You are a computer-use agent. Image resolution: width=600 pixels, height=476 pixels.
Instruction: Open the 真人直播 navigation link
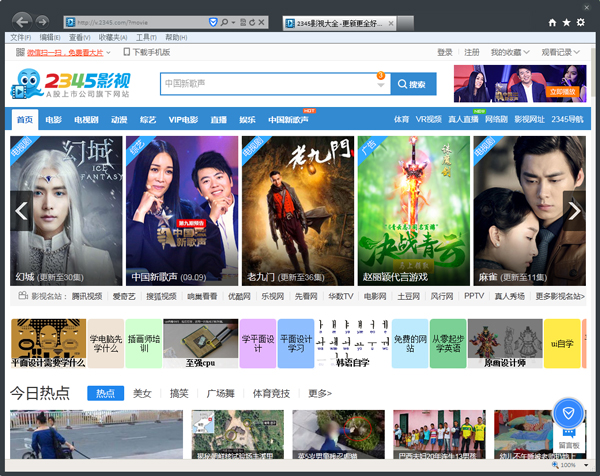[x=463, y=119]
